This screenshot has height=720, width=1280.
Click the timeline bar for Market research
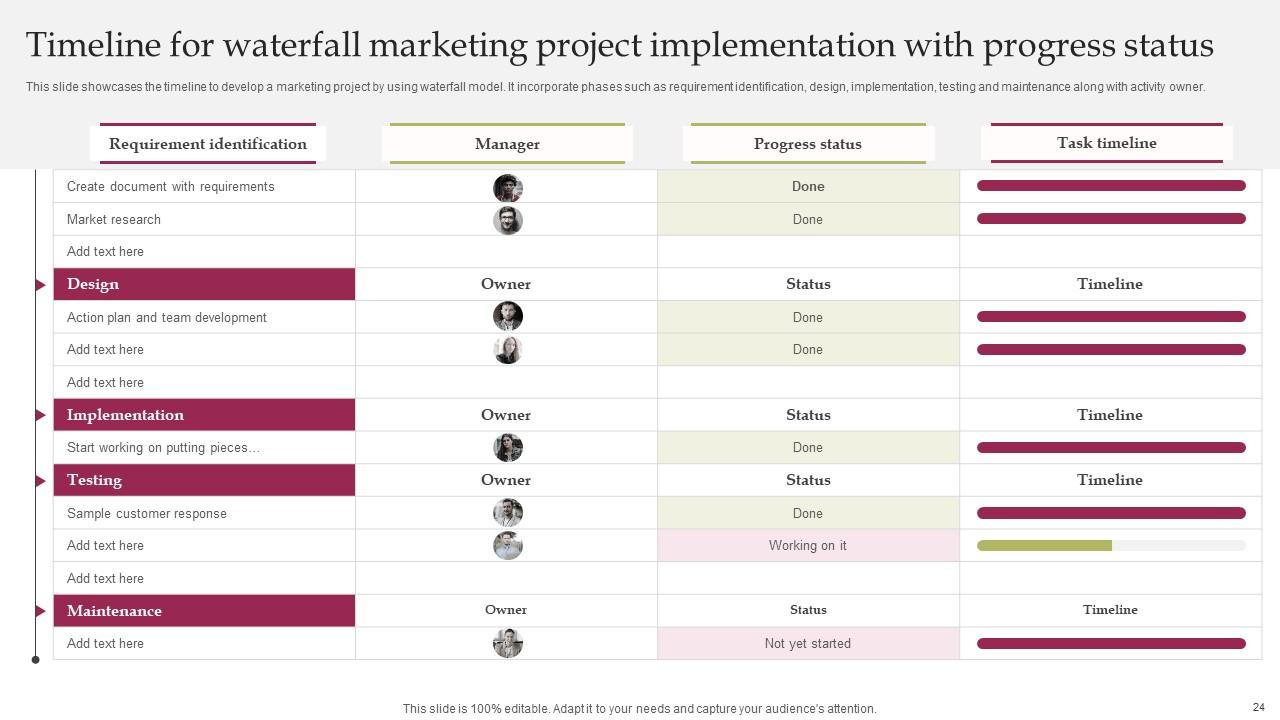click(1111, 219)
